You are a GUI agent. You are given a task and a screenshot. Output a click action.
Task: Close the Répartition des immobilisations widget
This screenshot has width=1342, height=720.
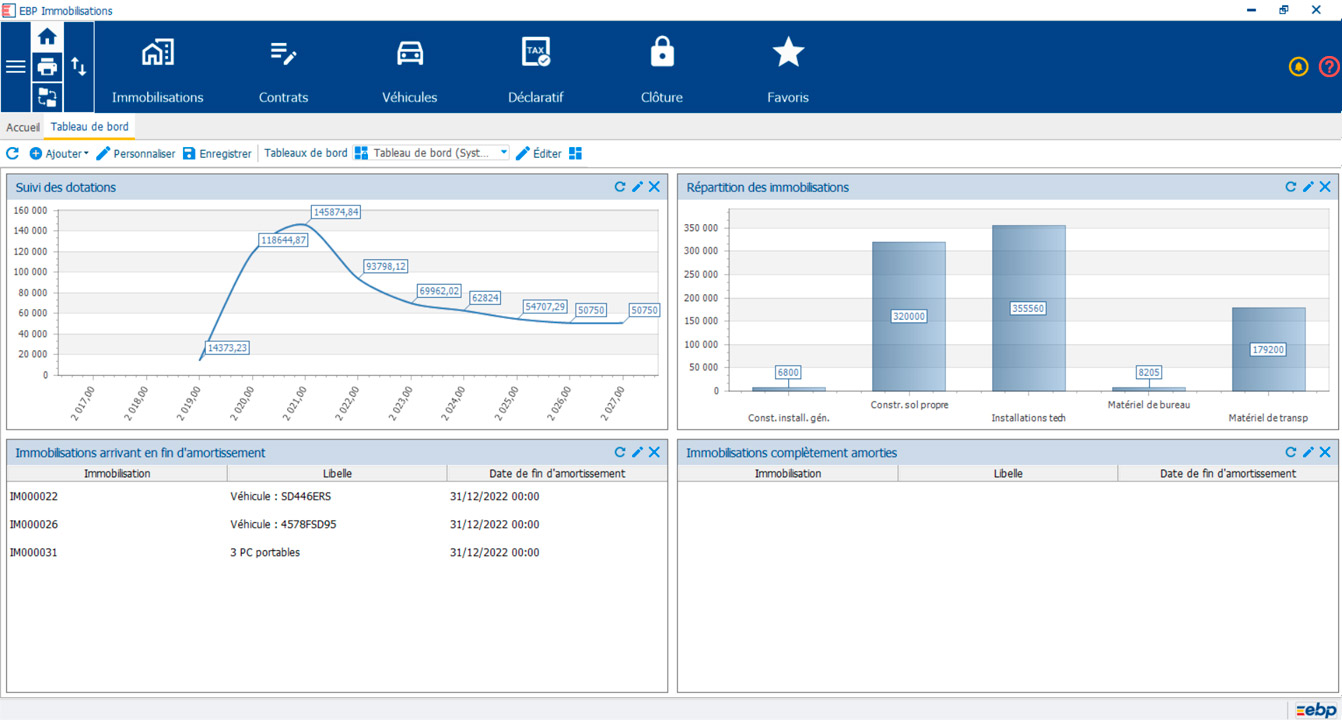pyautogui.click(x=1325, y=187)
